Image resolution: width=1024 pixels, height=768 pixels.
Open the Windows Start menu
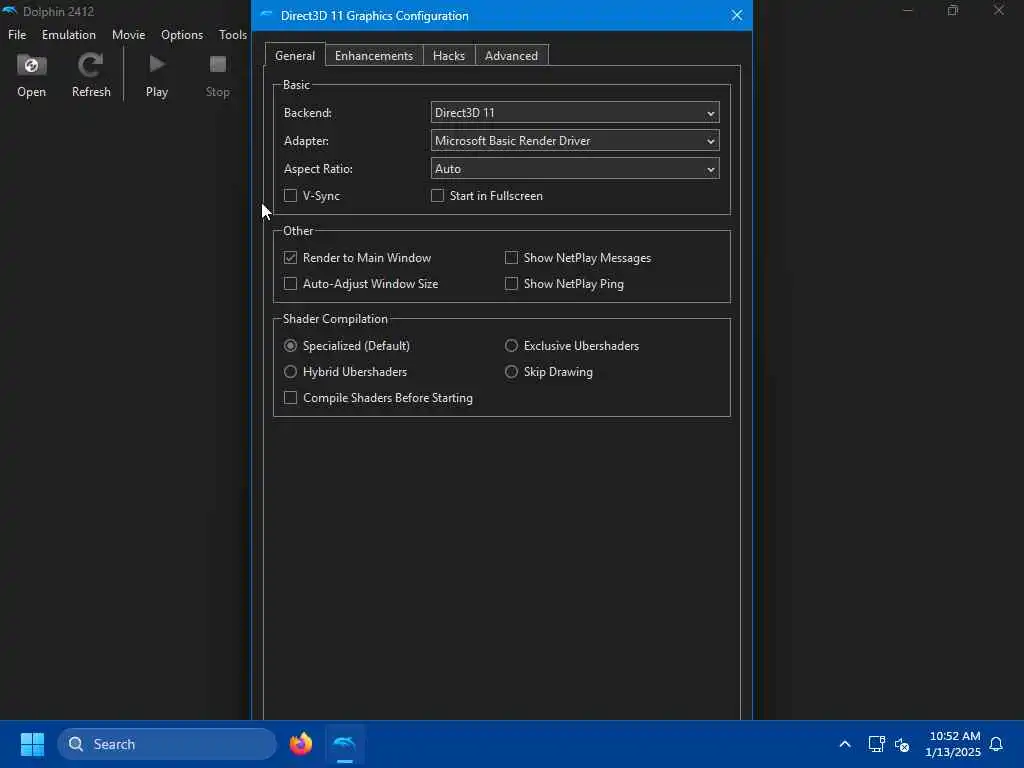tap(32, 744)
